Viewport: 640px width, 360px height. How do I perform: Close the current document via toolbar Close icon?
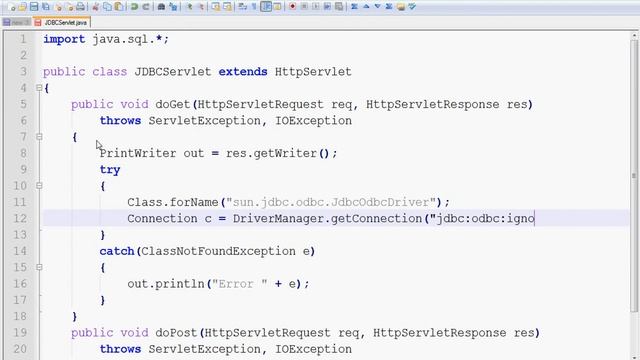(x=58, y=7)
